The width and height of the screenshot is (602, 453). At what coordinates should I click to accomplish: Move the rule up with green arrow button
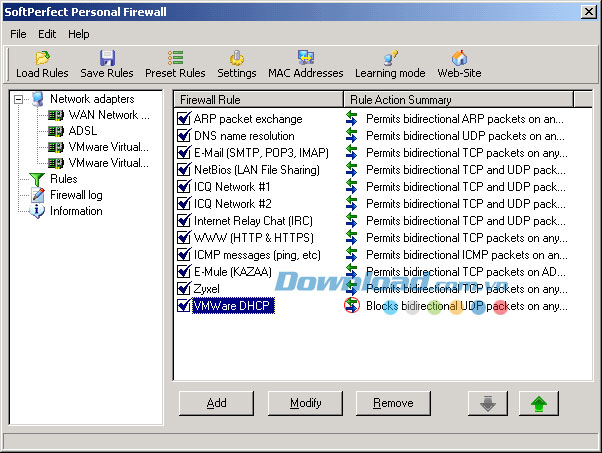[539, 403]
